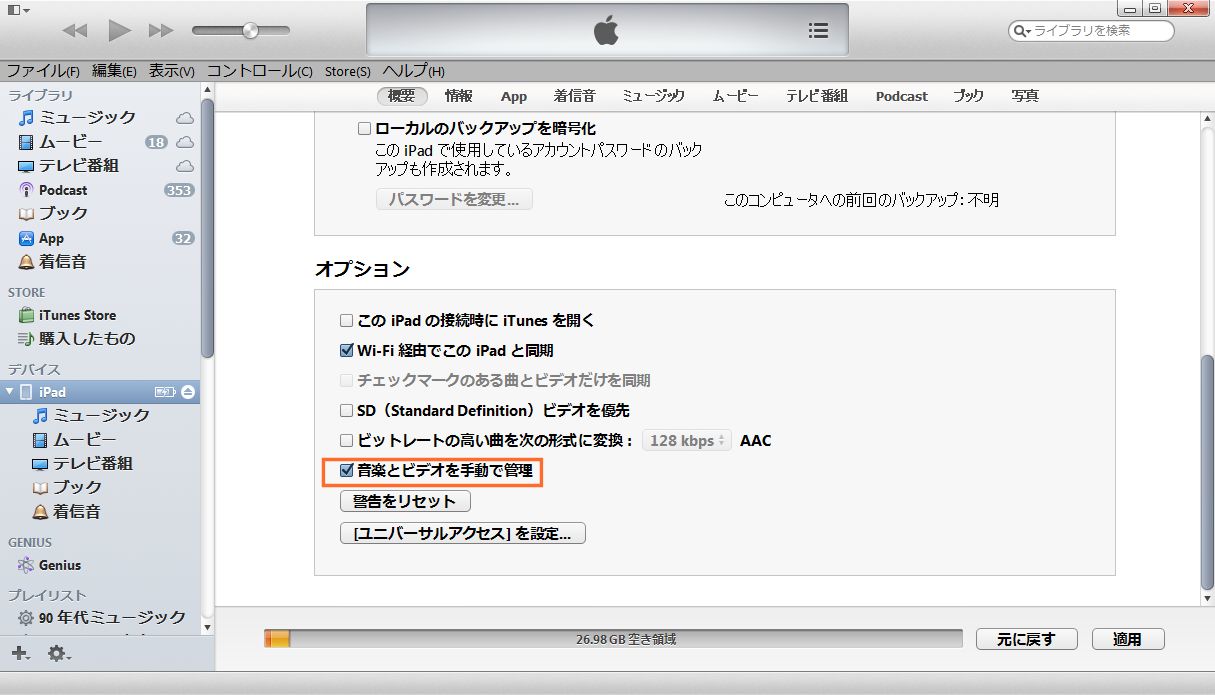Open iTunes Store in the sidebar
Image resolution: width=1215 pixels, height=695 pixels.
[x=77, y=315]
